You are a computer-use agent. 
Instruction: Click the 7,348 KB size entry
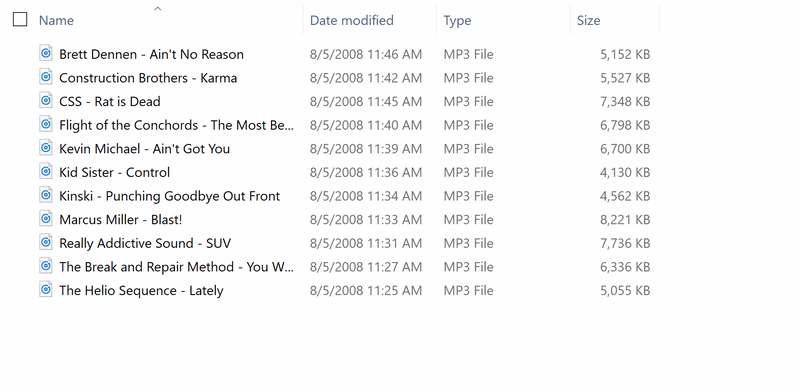[x=625, y=102]
